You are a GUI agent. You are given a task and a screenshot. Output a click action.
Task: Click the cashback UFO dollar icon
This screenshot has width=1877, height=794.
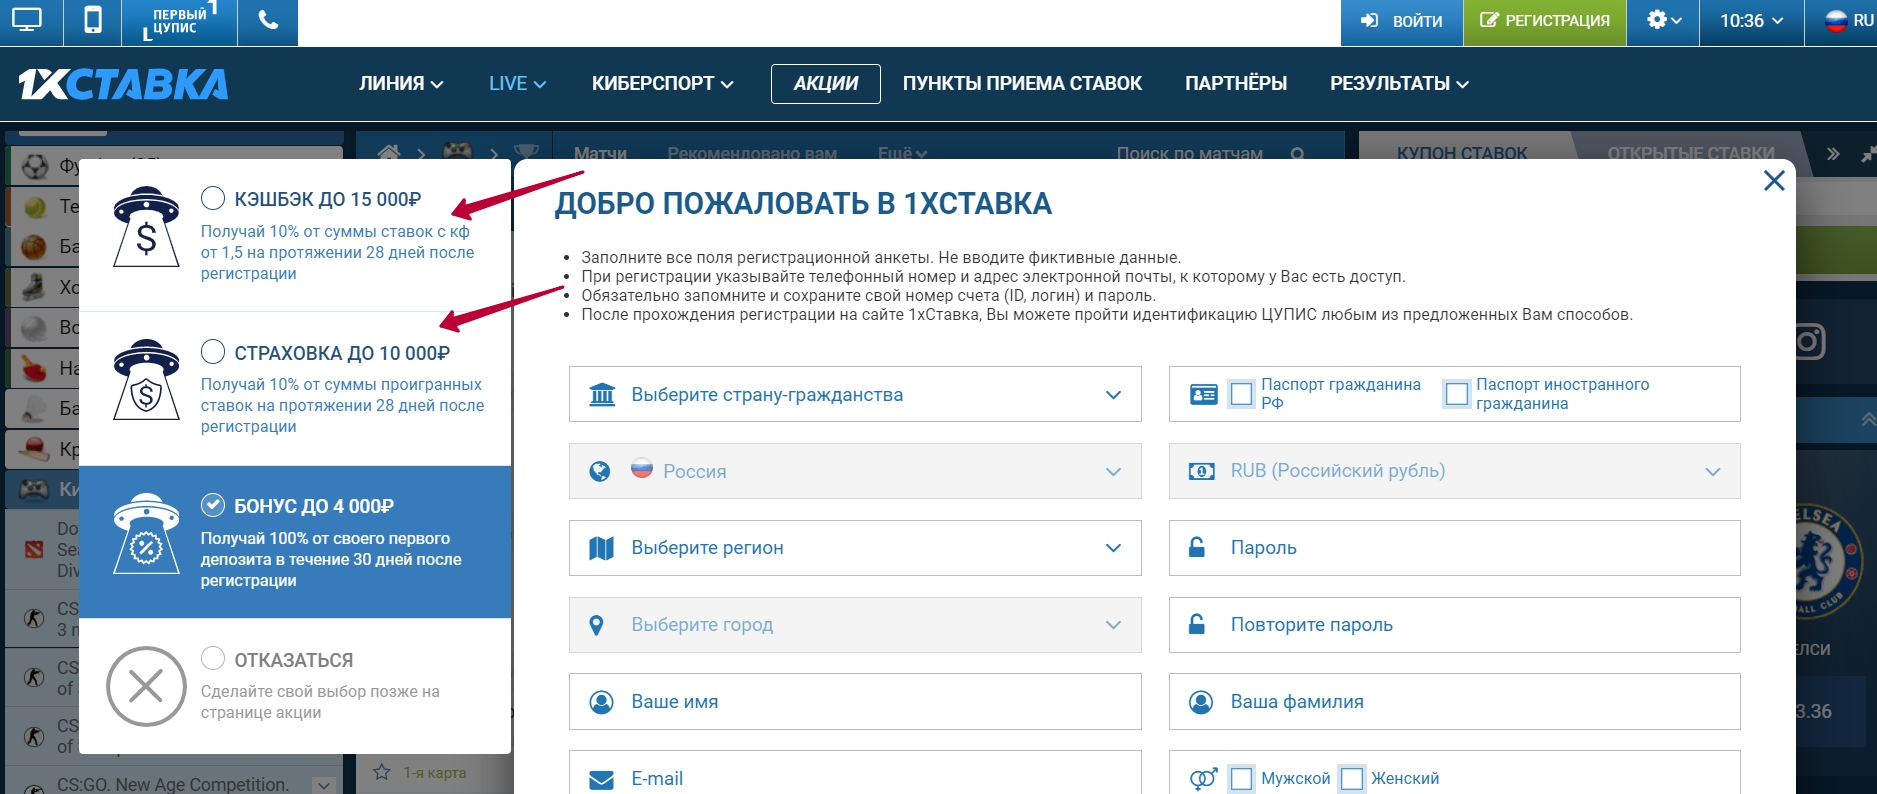tap(146, 227)
